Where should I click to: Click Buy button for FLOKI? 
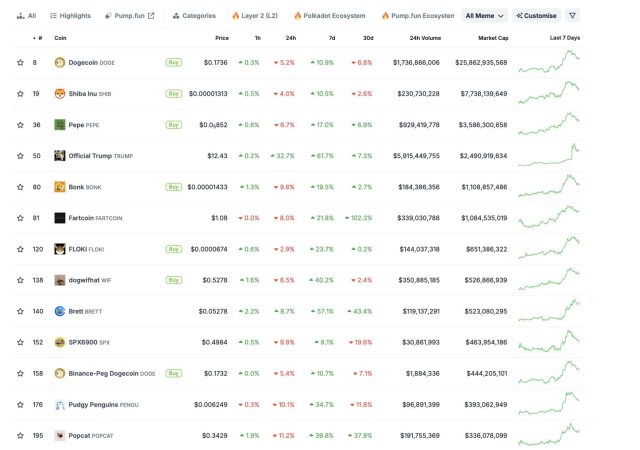click(173, 249)
